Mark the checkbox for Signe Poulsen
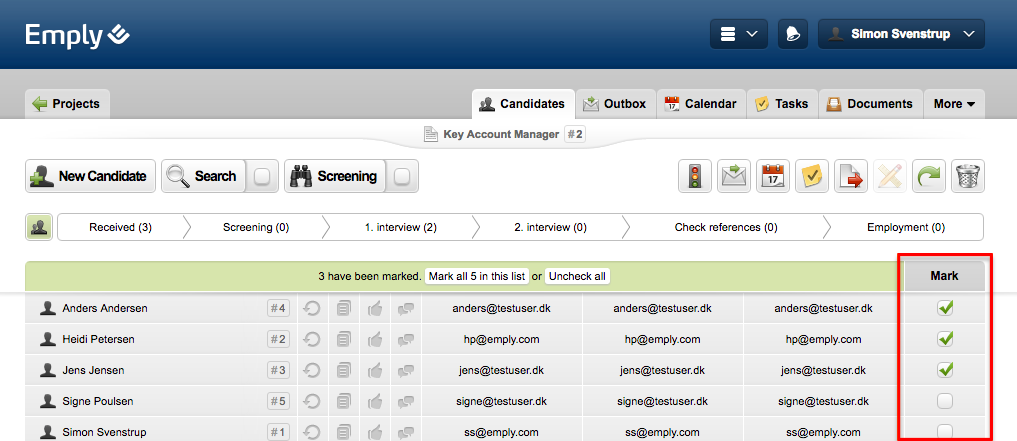1017x441 pixels. 945,401
